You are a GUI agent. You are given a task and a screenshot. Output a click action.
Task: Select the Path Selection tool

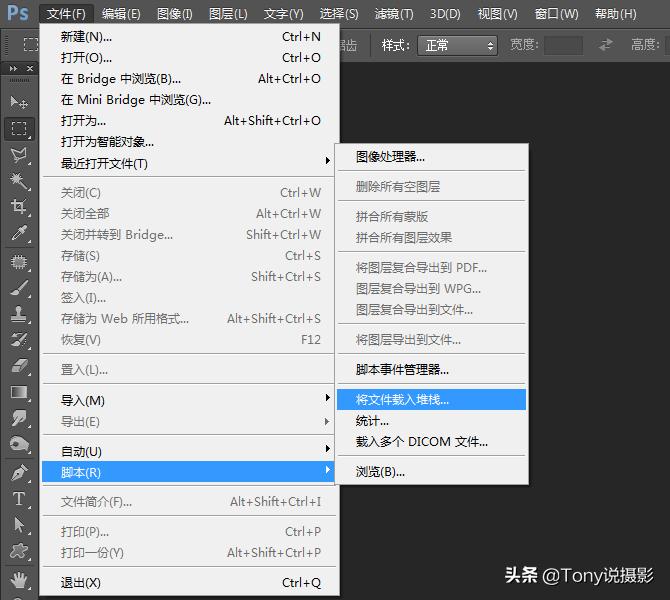pos(19,525)
